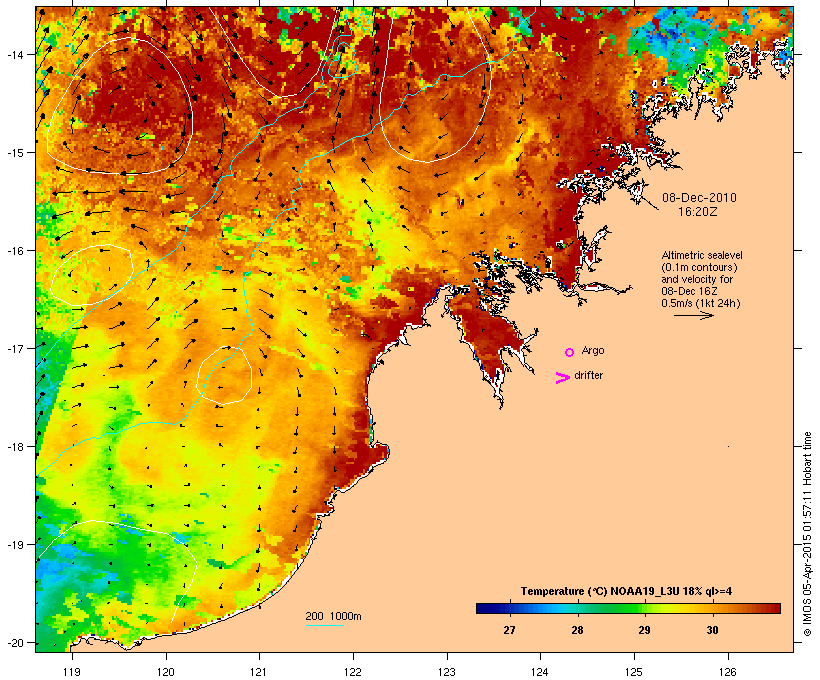
Task: Click the '0.5m/s (1kt 24h)' velocity scale text
Action: coord(701,303)
